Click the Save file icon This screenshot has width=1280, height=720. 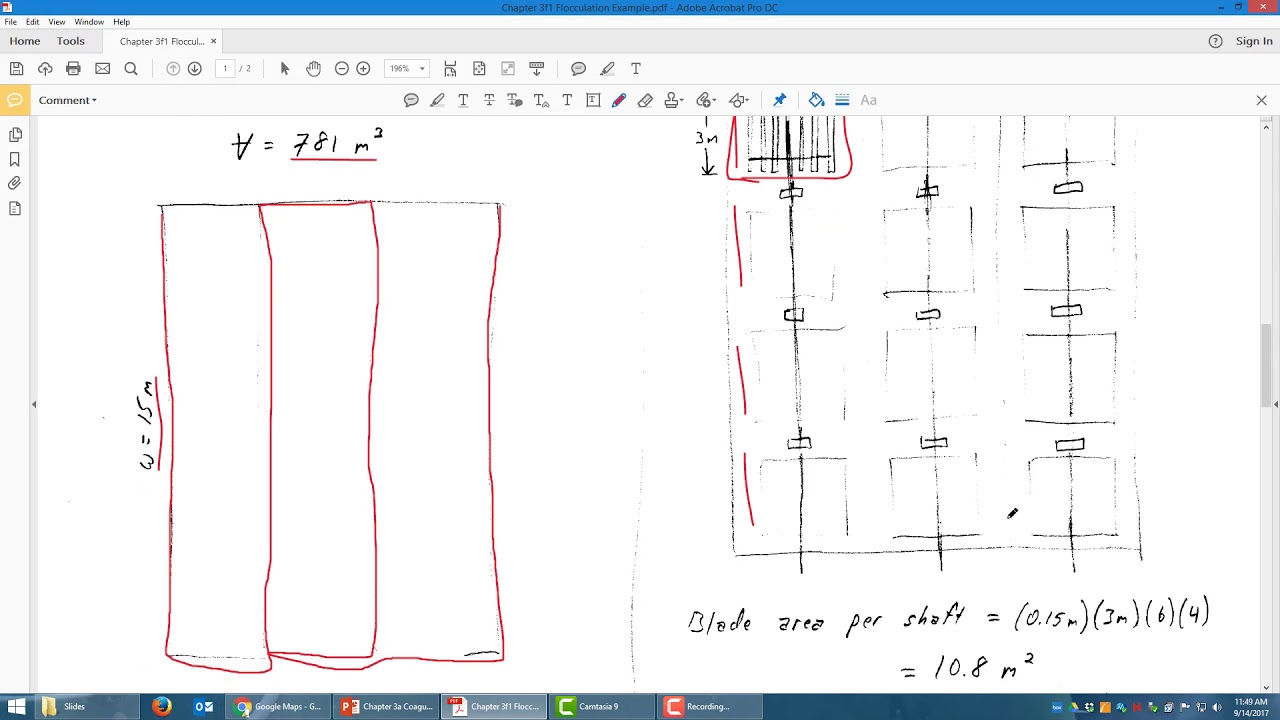point(16,69)
